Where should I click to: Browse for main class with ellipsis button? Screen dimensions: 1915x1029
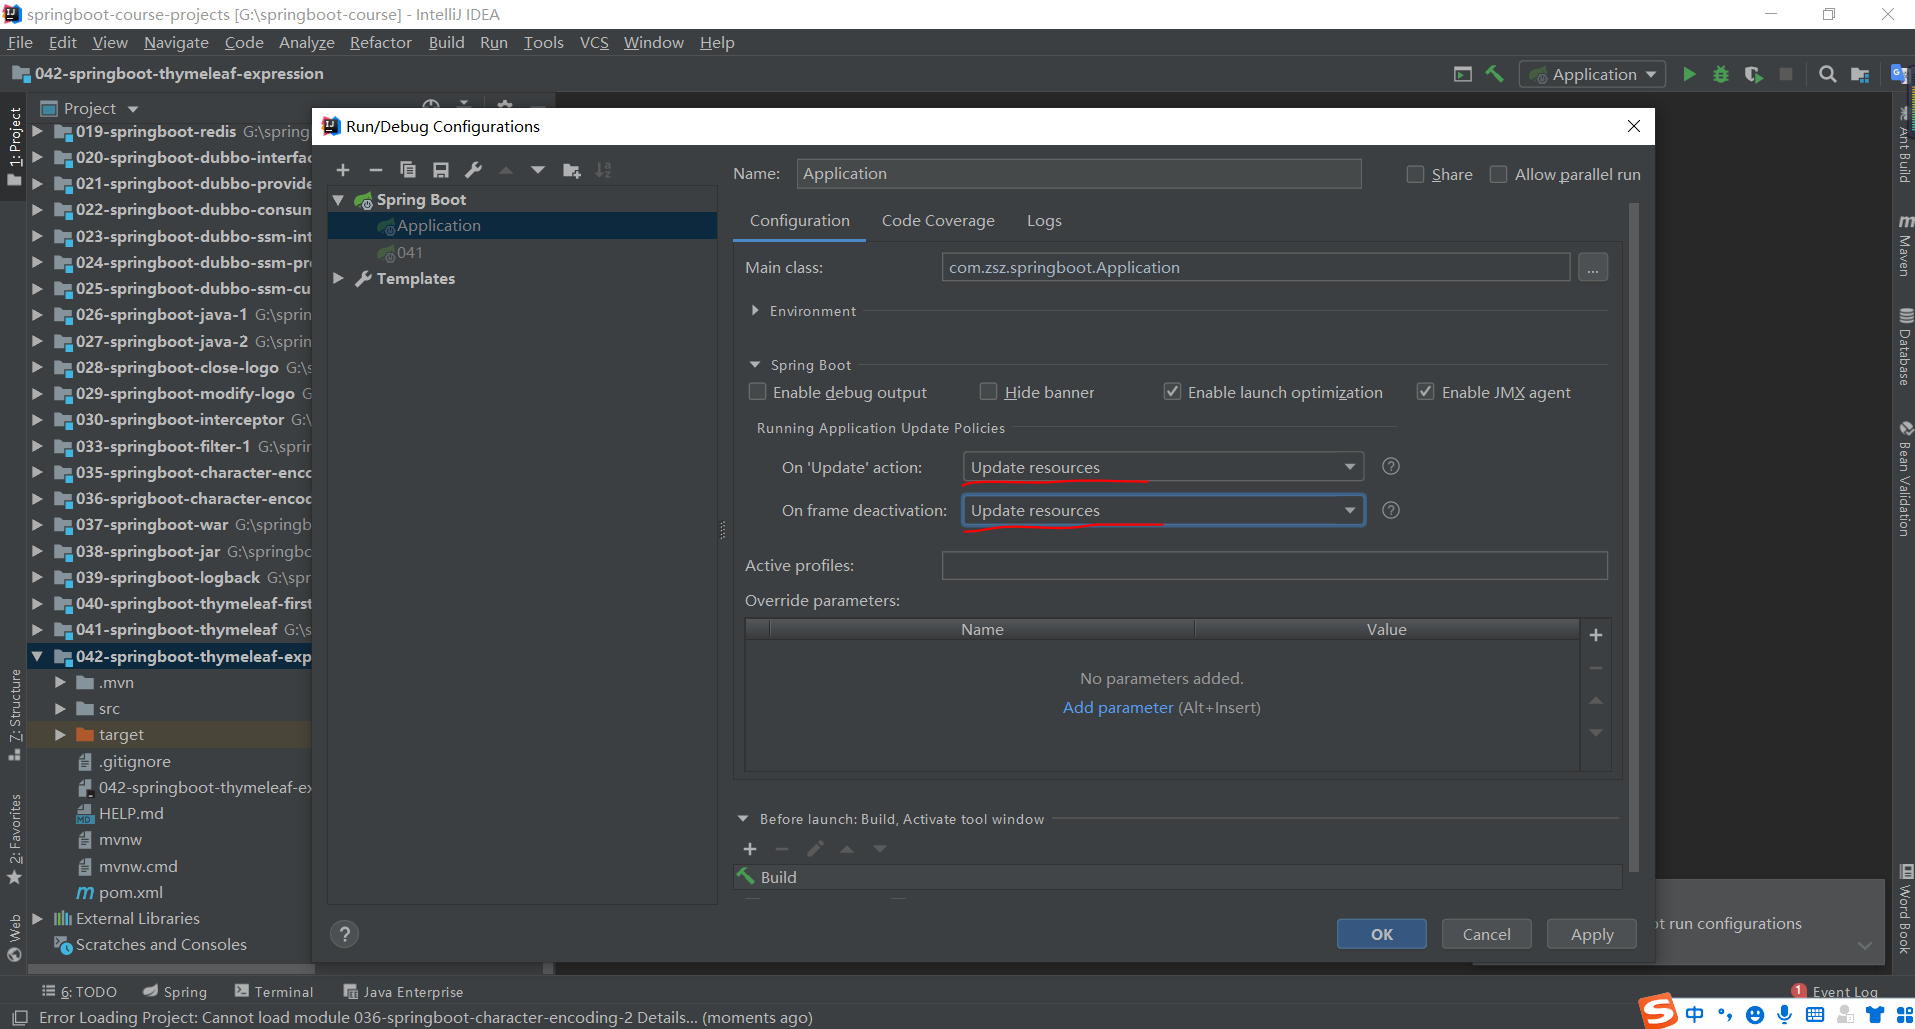click(x=1593, y=268)
